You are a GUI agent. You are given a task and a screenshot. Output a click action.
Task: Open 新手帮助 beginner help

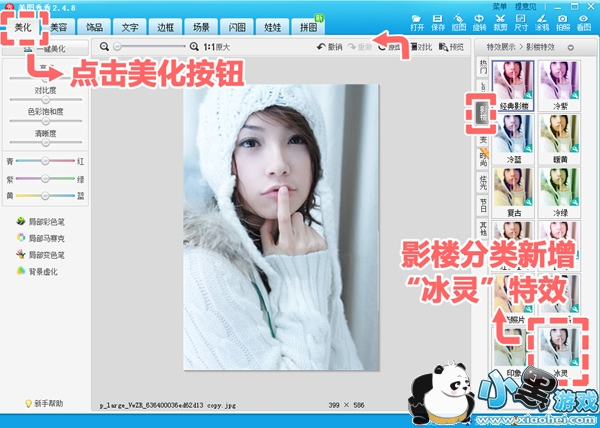coord(44,403)
